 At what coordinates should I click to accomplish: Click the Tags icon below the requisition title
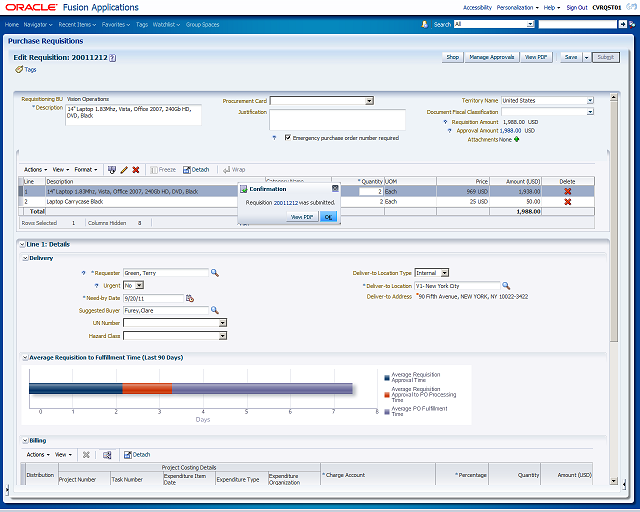click(19, 69)
